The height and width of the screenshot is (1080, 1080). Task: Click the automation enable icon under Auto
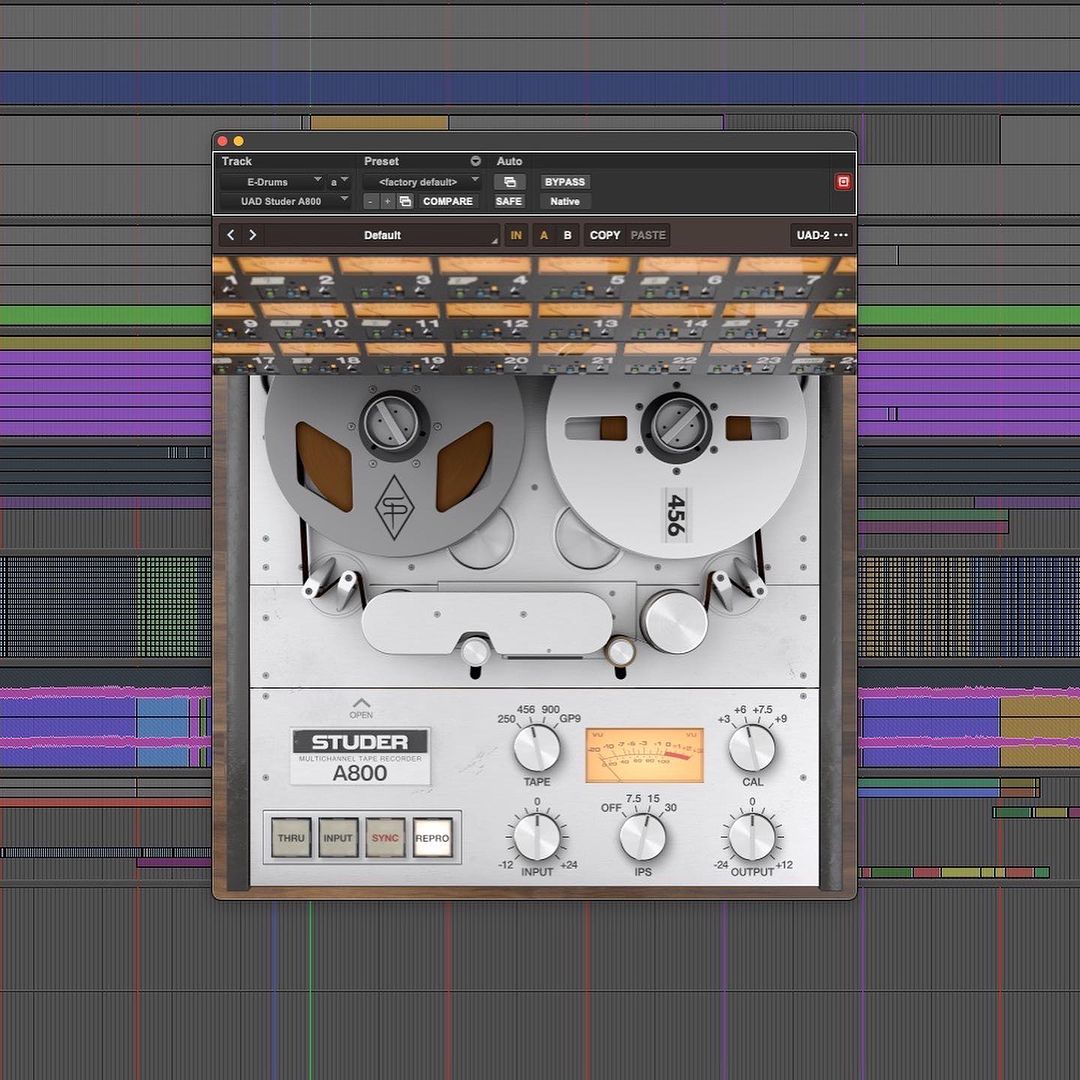pyautogui.click(x=510, y=182)
